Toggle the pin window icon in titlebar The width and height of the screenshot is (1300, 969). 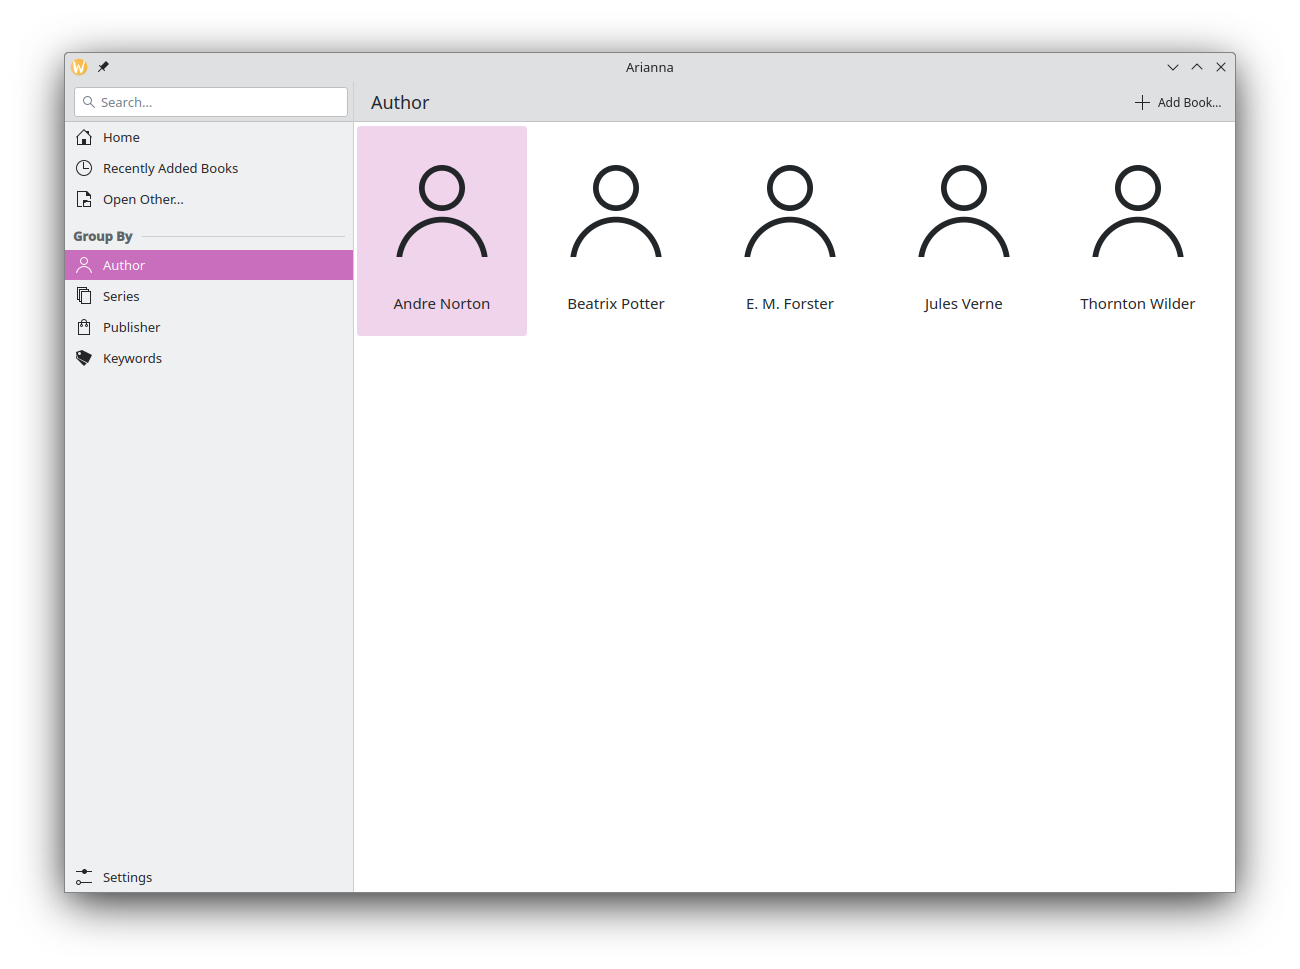coord(103,67)
